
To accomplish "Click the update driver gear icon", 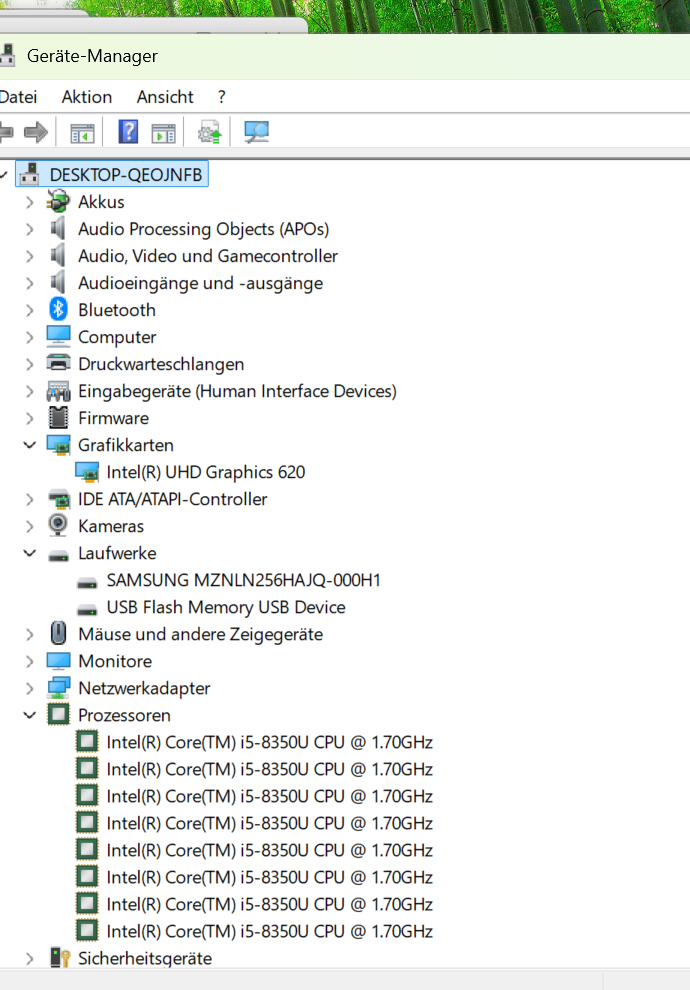I will (210, 132).
